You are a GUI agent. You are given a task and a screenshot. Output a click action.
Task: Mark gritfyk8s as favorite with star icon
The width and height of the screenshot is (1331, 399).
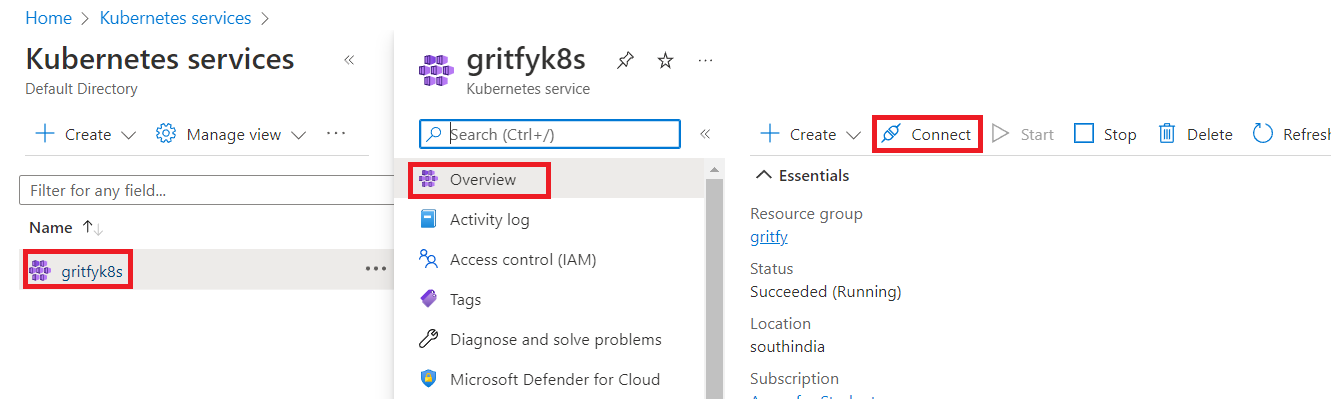665,61
